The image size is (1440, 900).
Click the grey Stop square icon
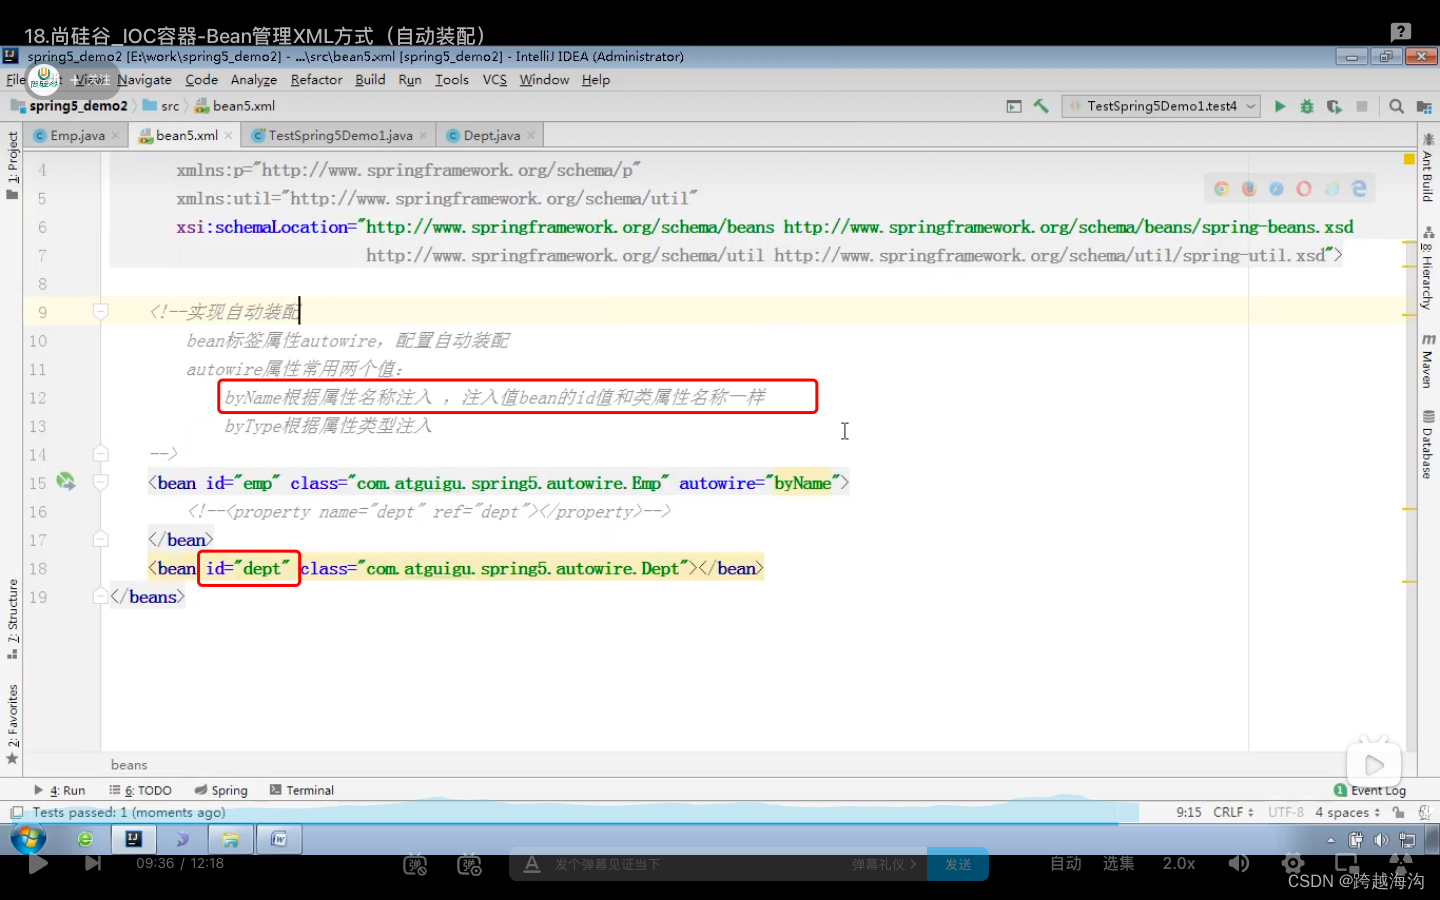(x=1362, y=106)
